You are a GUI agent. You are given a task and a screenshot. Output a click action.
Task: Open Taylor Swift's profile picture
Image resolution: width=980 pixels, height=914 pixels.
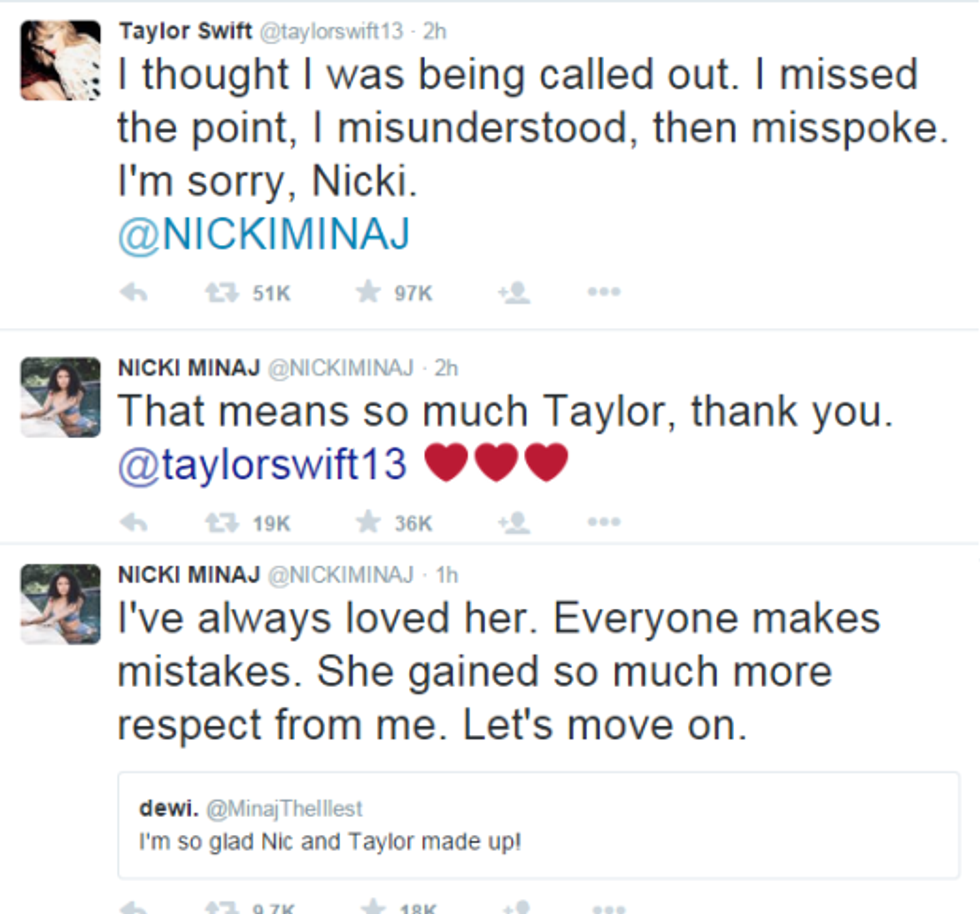tap(60, 60)
